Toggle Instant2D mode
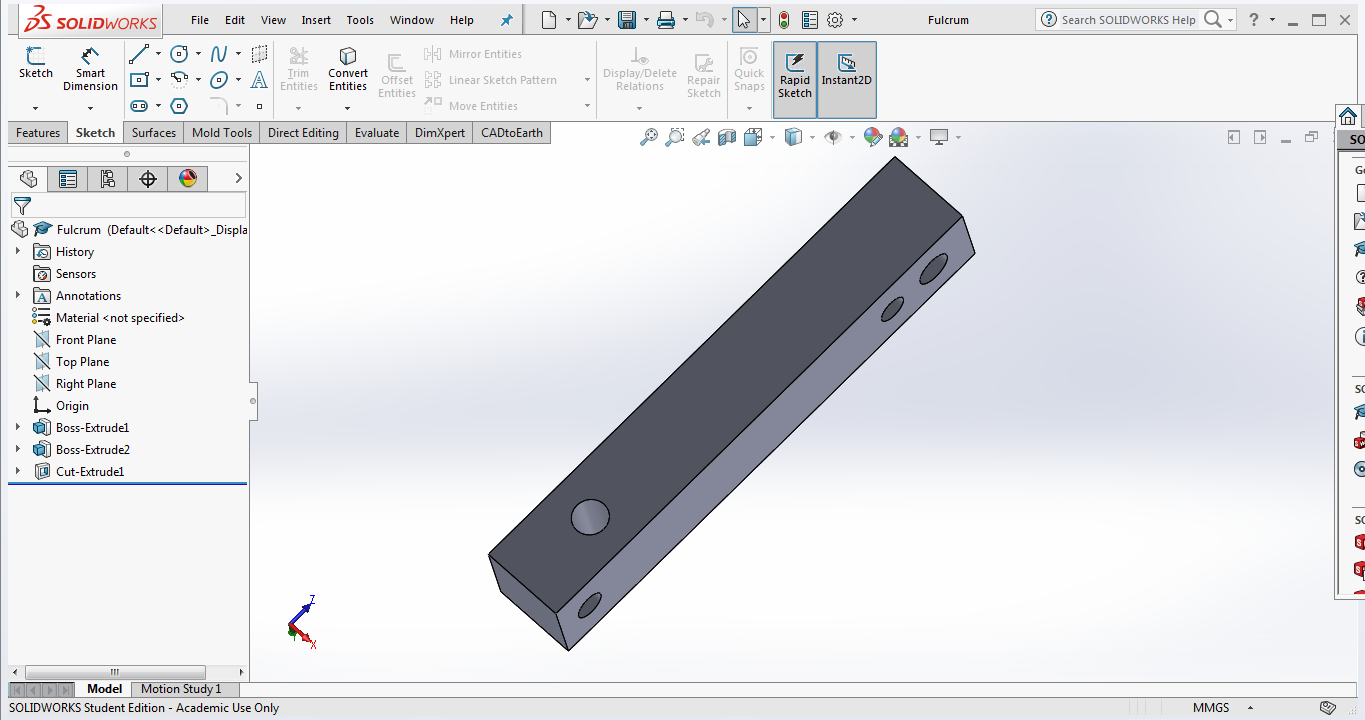This screenshot has width=1365, height=720. (847, 79)
